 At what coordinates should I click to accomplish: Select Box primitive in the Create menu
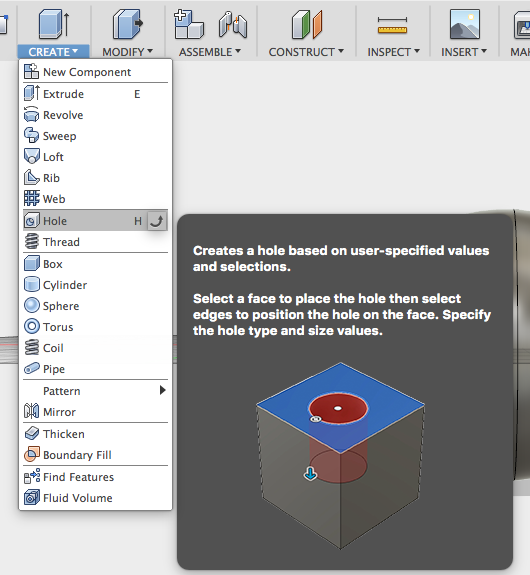point(95,264)
